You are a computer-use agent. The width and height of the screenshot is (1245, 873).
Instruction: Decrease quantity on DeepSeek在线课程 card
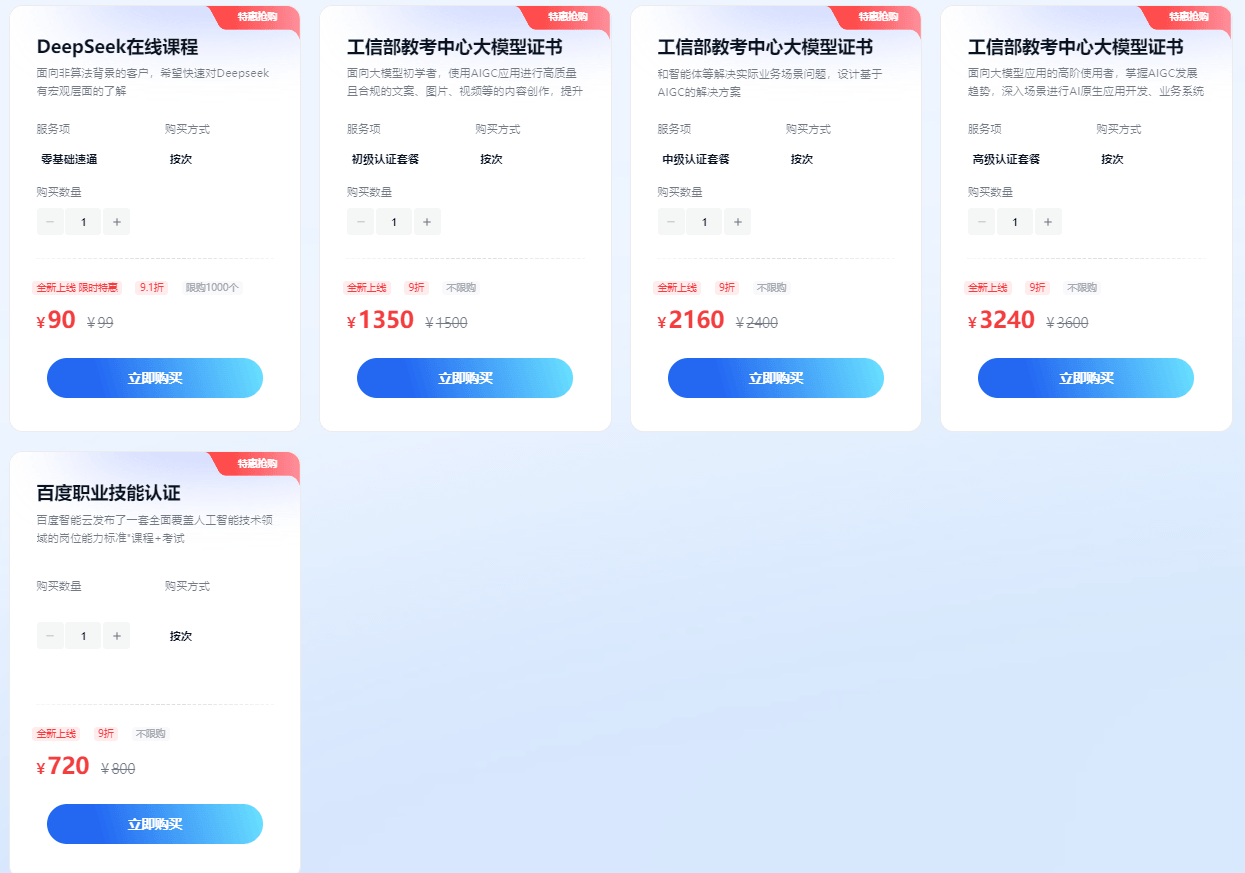[50, 222]
